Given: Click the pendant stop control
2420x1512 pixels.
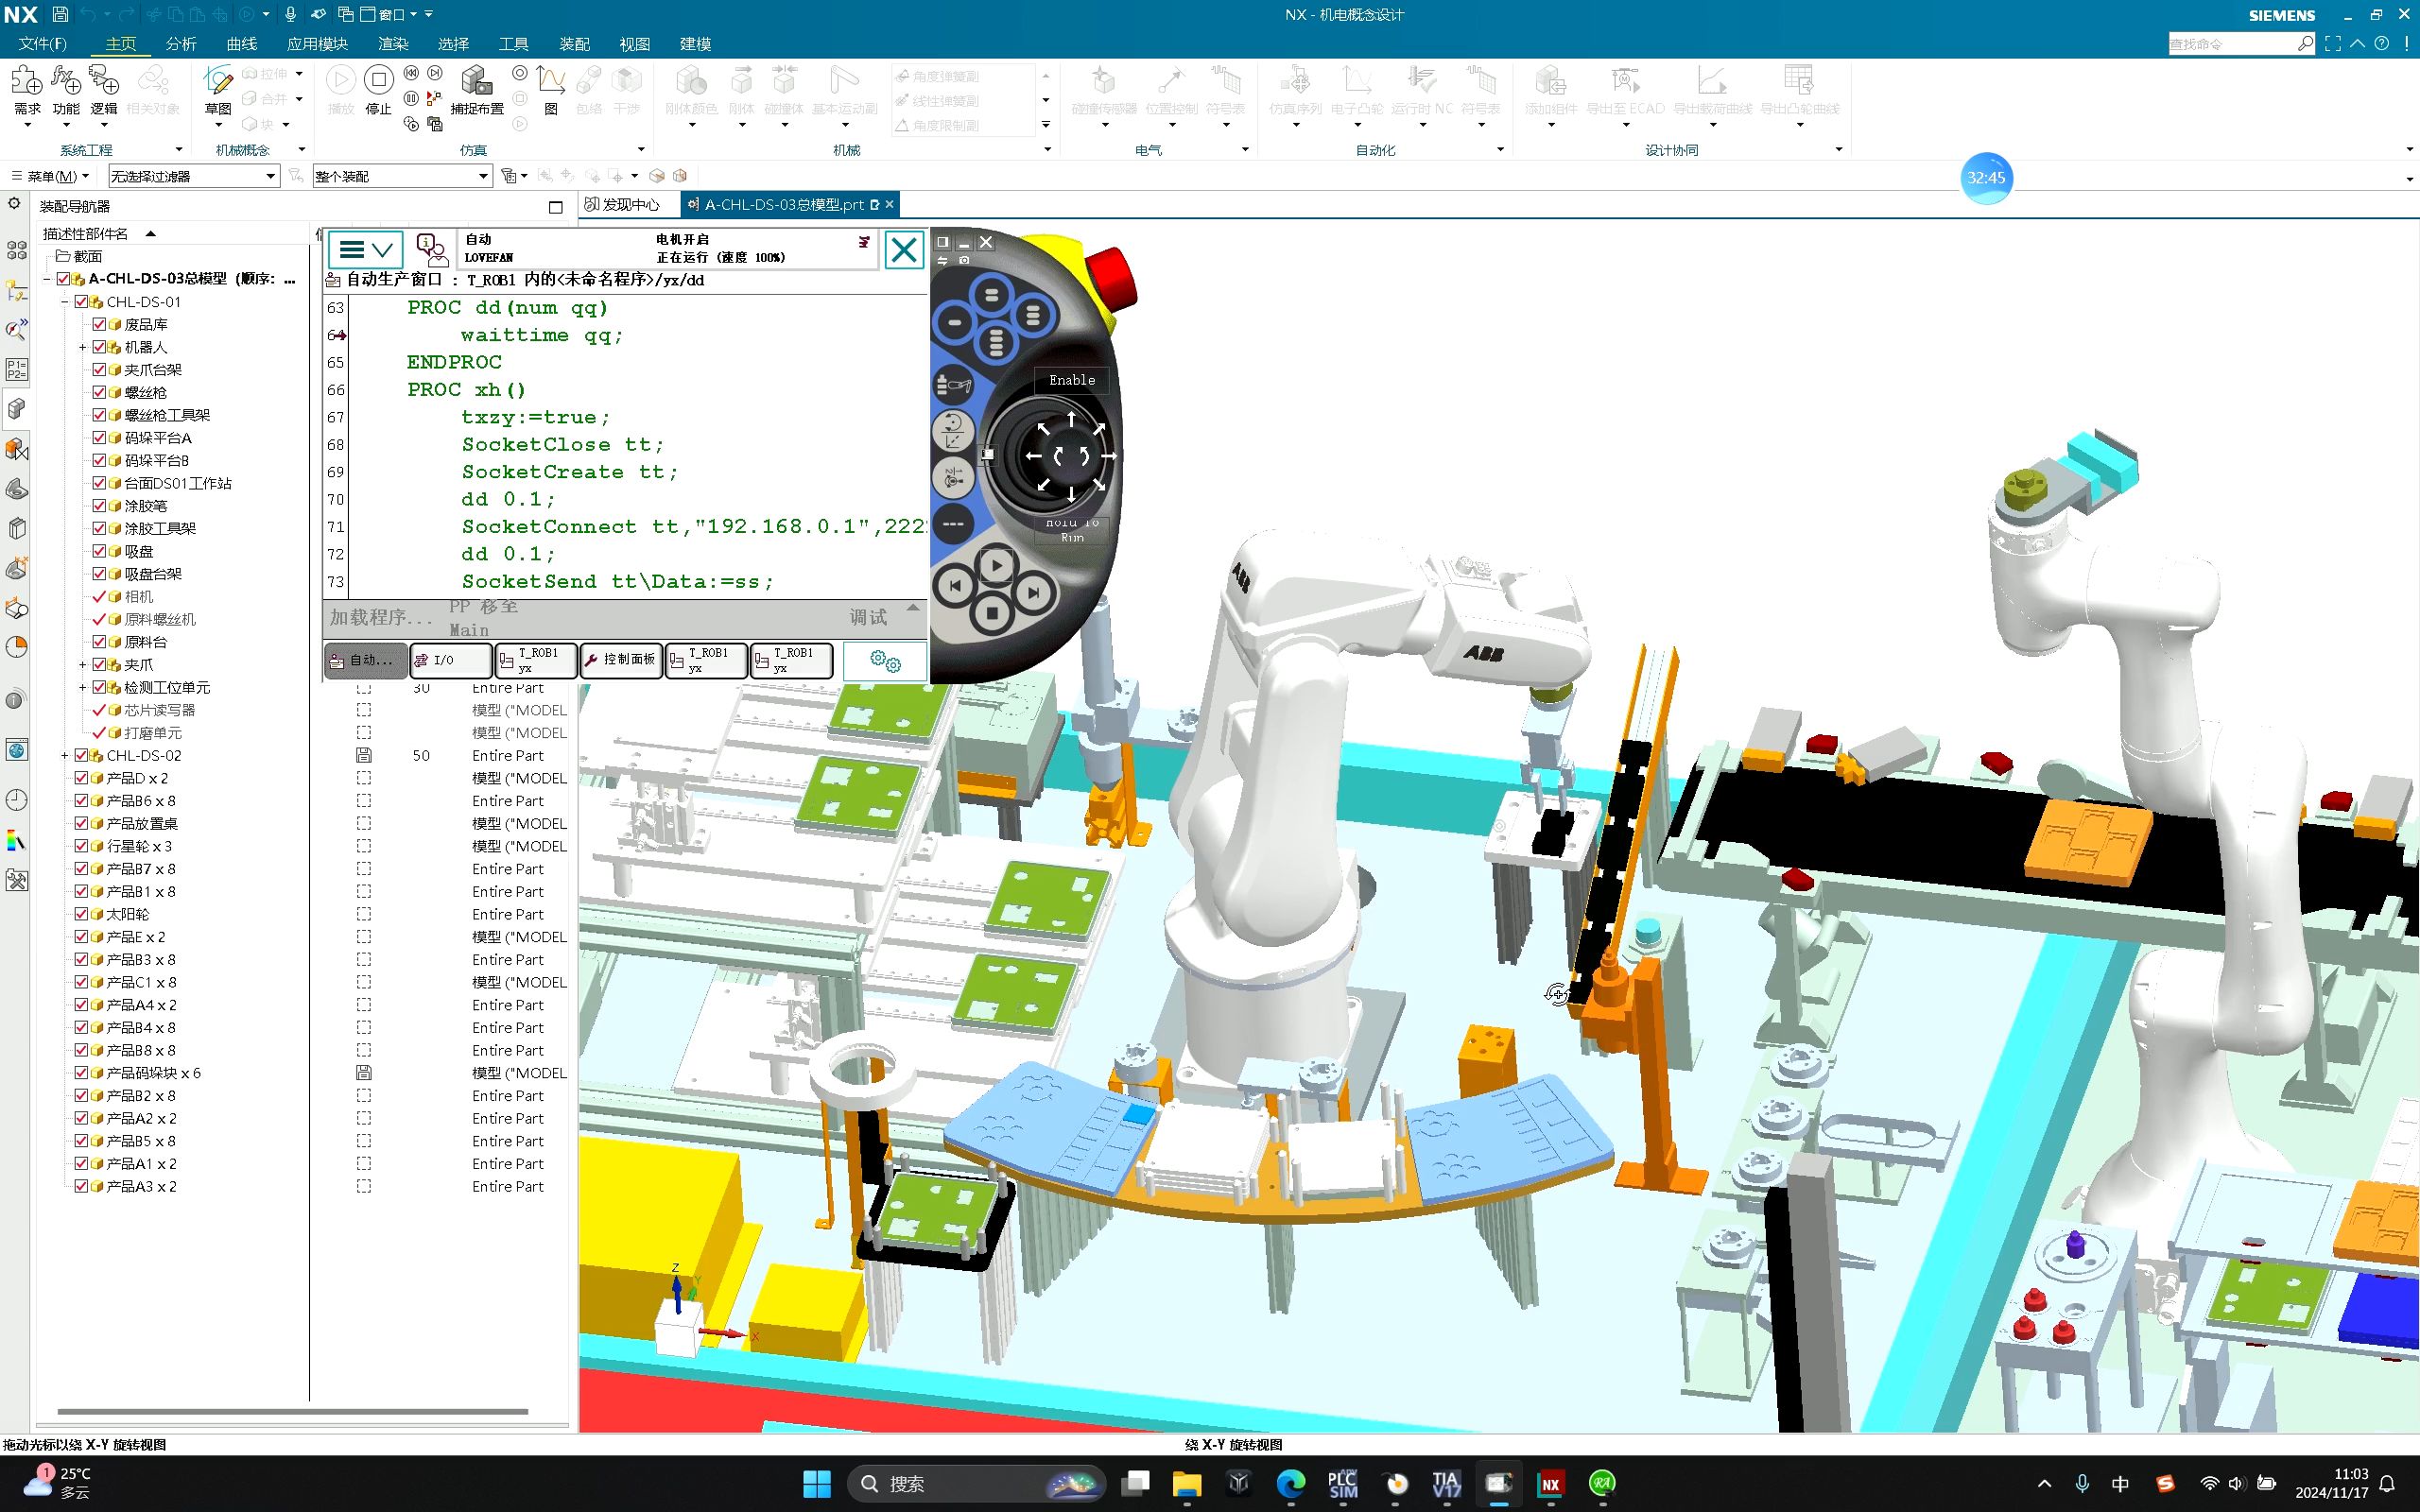Looking at the screenshot, I should pyautogui.click(x=992, y=613).
